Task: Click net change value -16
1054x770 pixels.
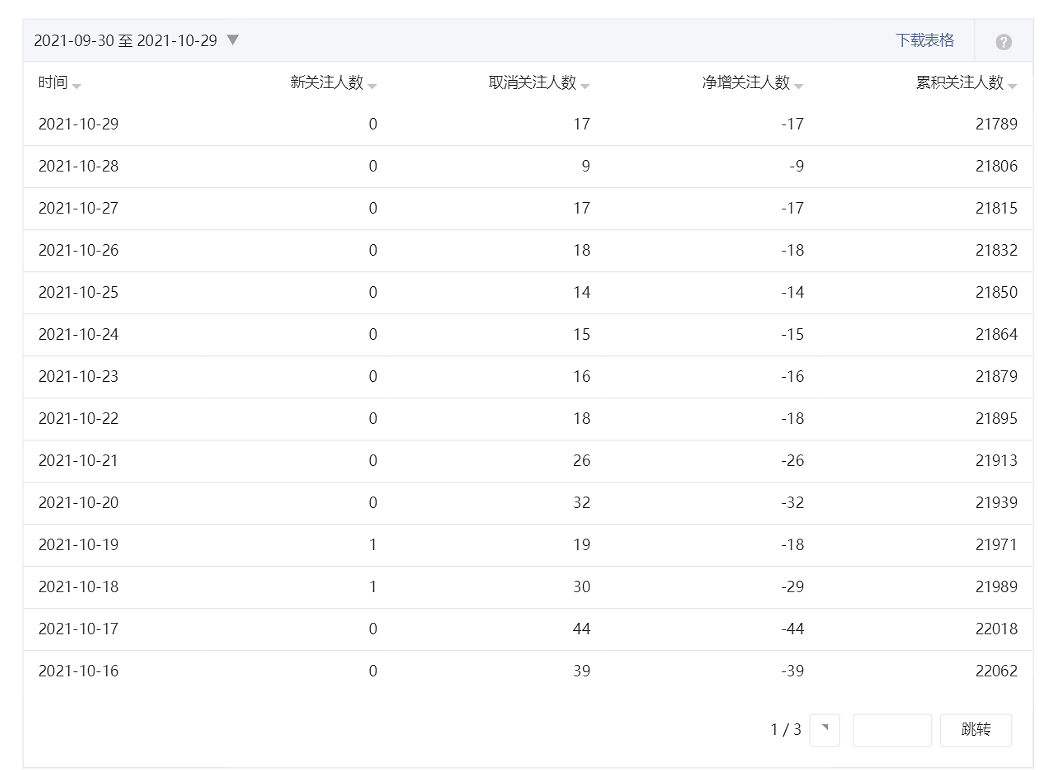Action: click(793, 376)
